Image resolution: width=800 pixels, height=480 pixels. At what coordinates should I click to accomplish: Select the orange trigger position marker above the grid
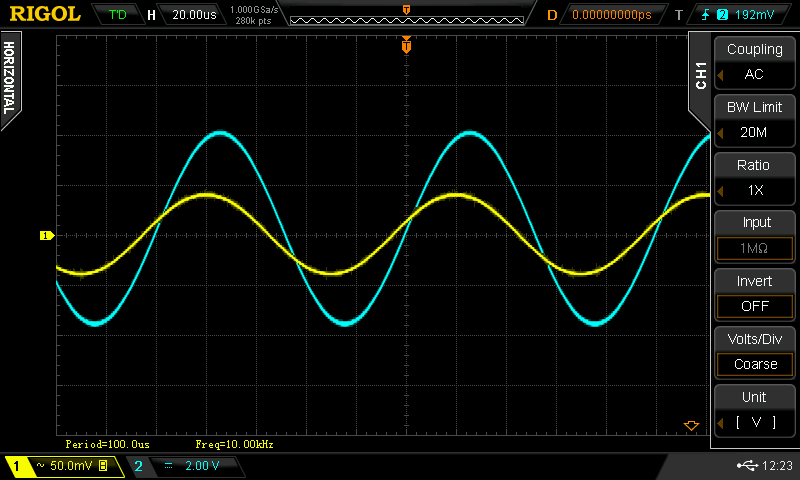406,46
